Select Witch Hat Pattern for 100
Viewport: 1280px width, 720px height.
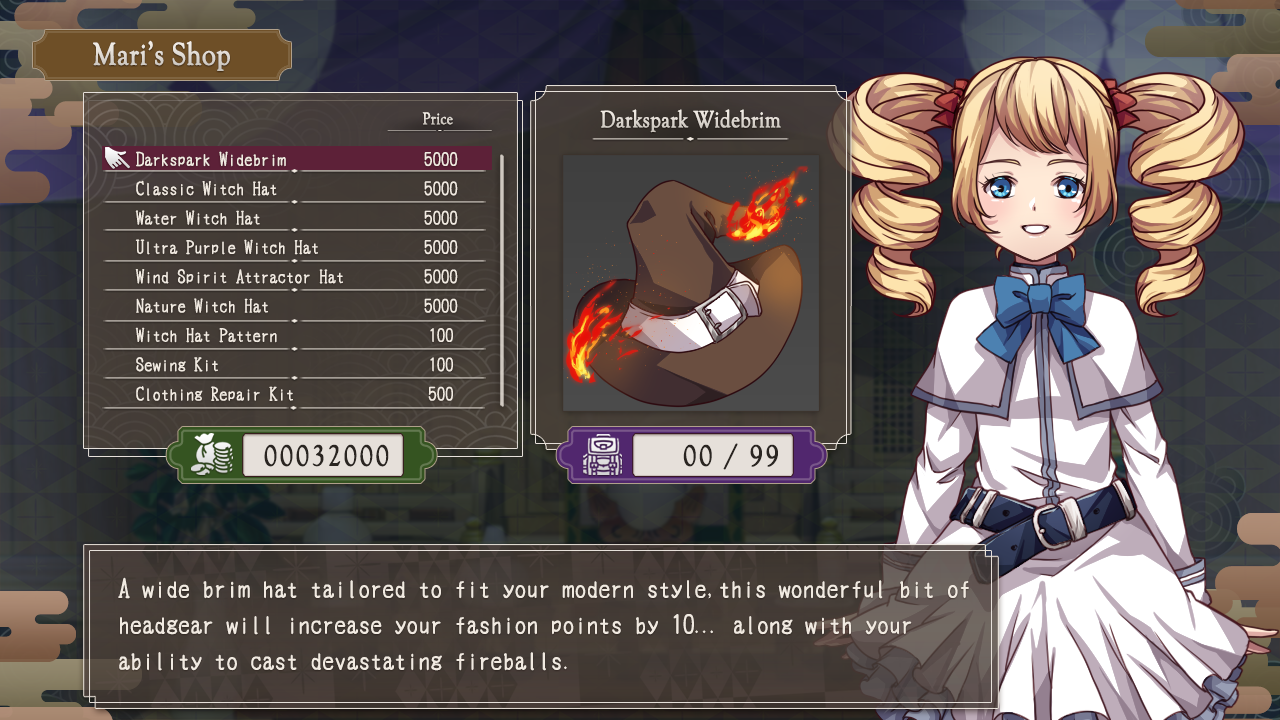click(298, 336)
